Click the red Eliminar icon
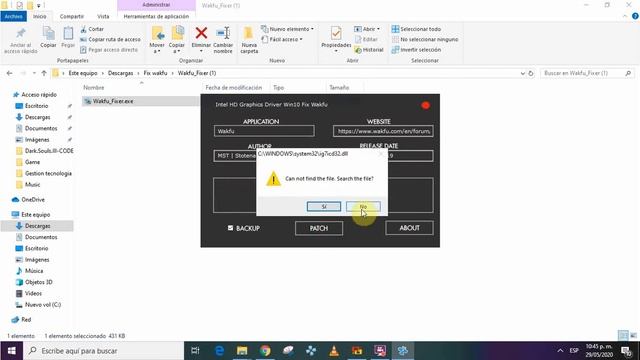The width and height of the screenshot is (640, 360). [201, 33]
